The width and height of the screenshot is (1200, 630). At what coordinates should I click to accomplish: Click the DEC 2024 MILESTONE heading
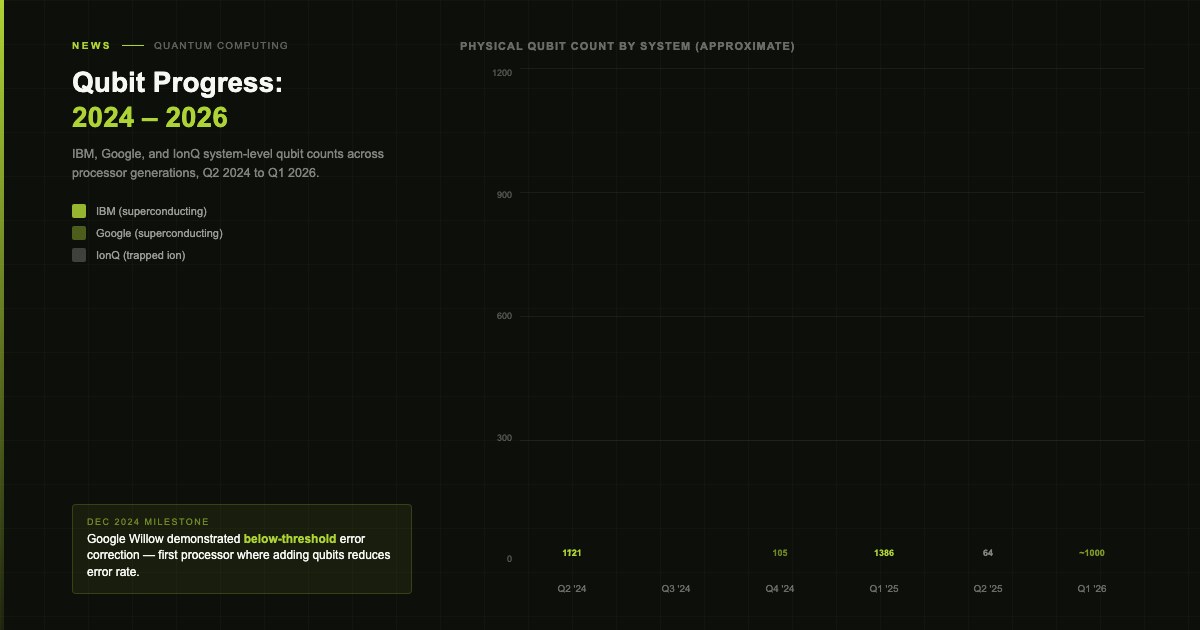[148, 522]
